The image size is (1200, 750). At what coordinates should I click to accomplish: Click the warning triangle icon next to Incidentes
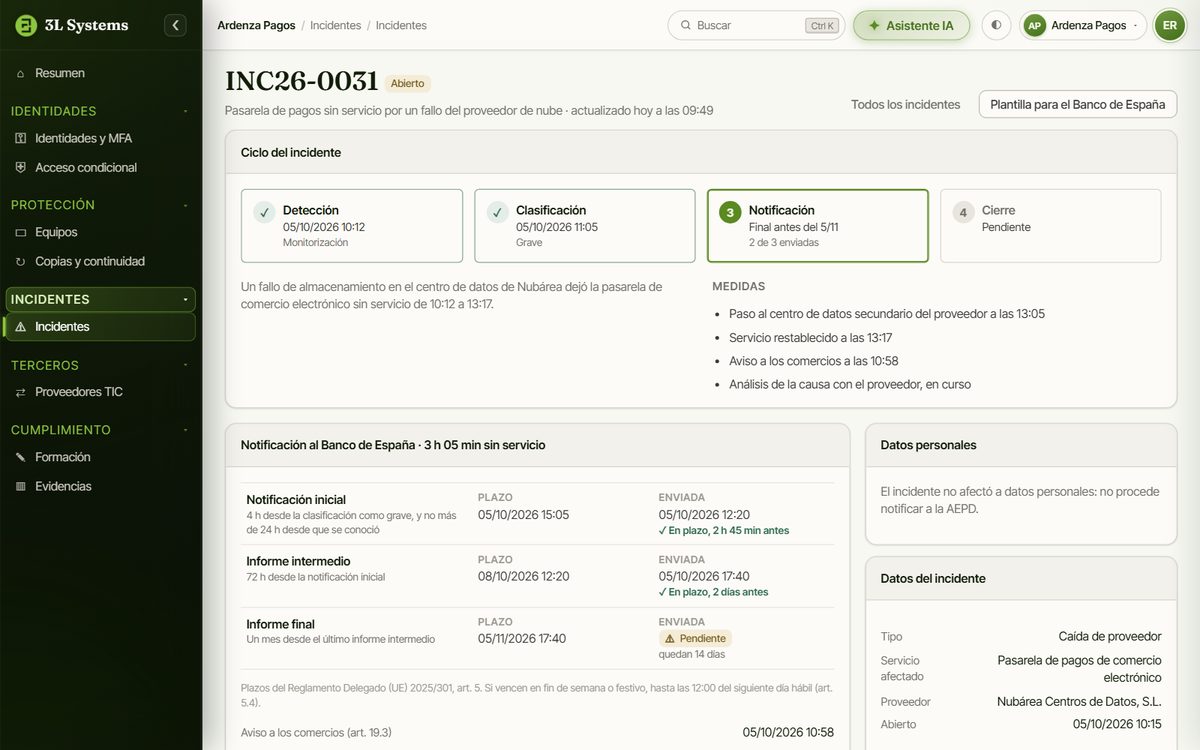tap(21, 327)
